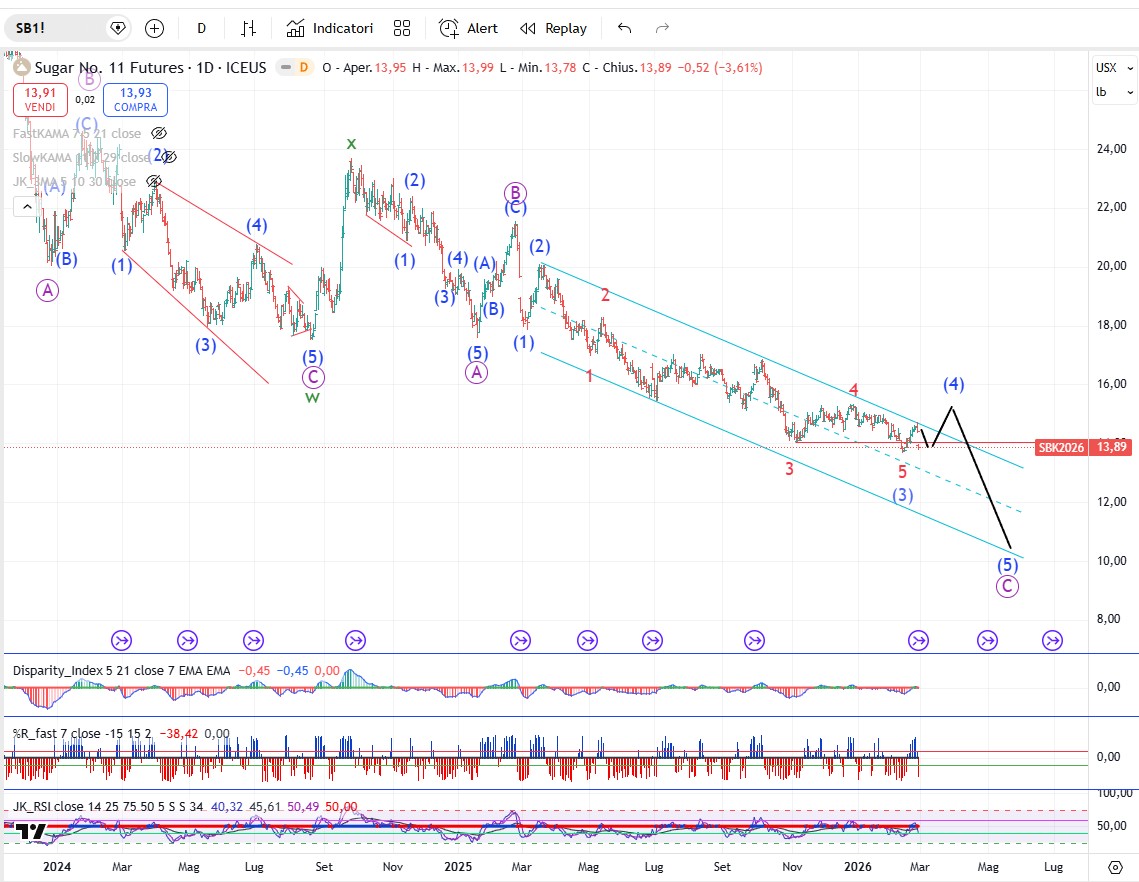Toggle visibility of FastKAMA indicator
The height and width of the screenshot is (882, 1139).
coord(158,133)
